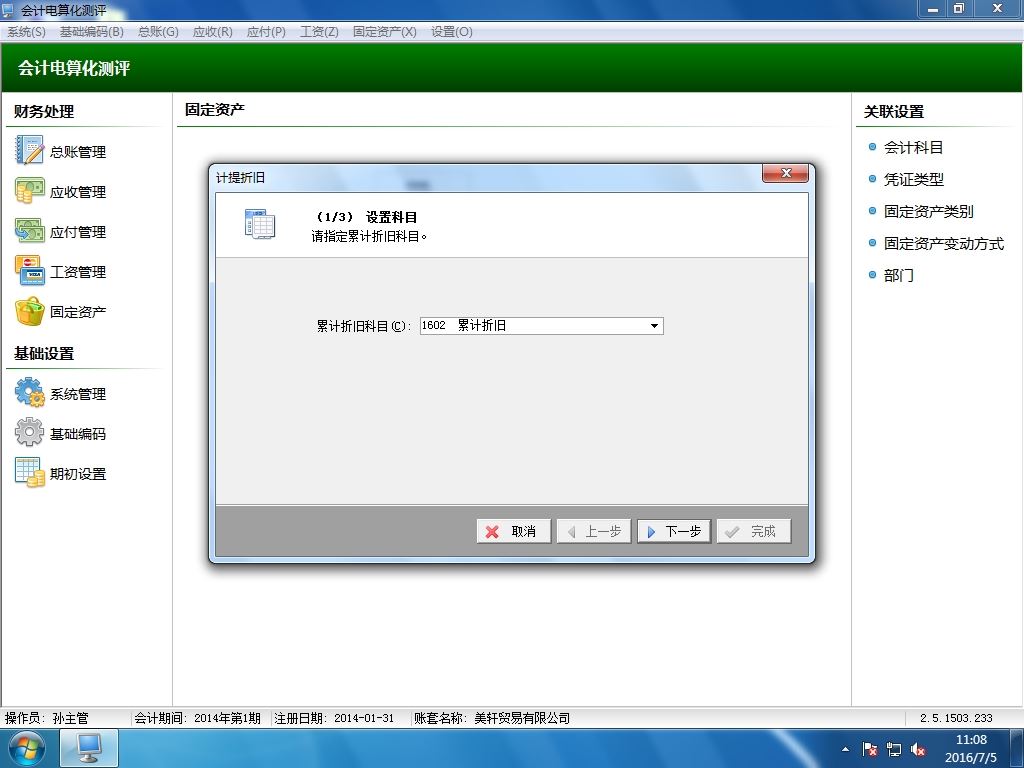Open the 部门 link
1024x768 pixels.
pyautogui.click(x=899, y=276)
